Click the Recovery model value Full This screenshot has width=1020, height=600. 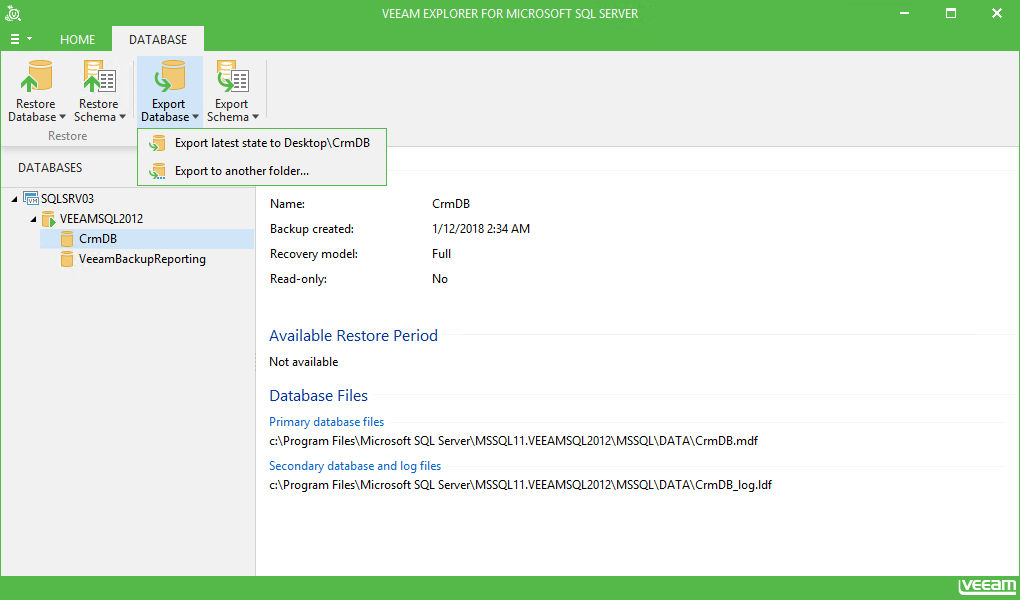coord(441,254)
